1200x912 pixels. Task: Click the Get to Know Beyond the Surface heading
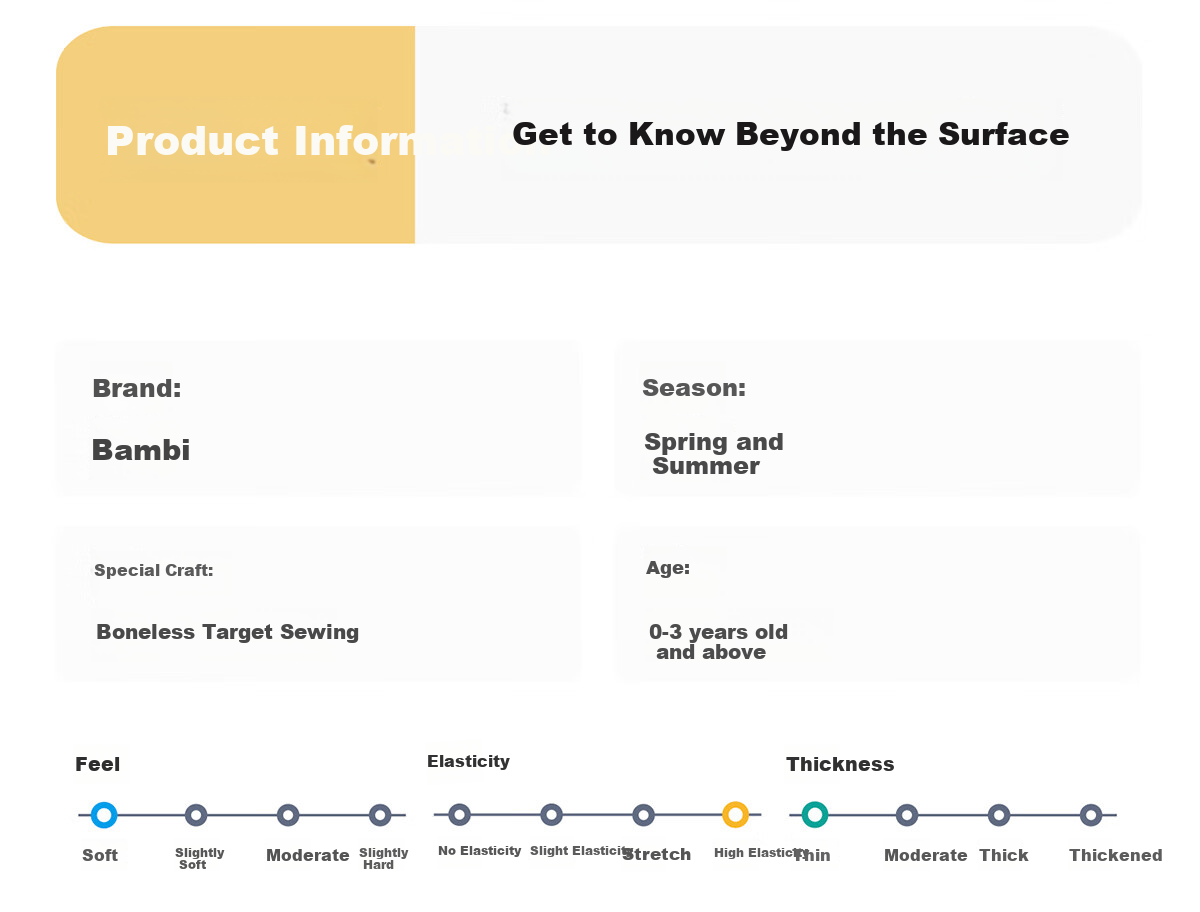click(791, 134)
